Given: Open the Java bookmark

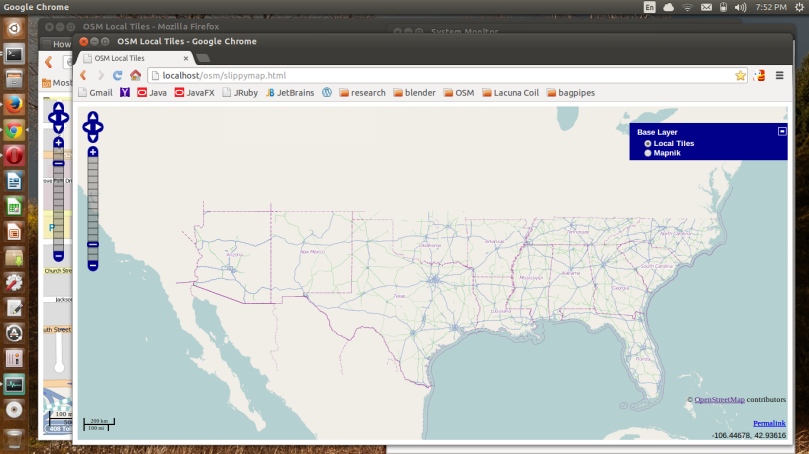Looking at the screenshot, I should click(x=152, y=93).
